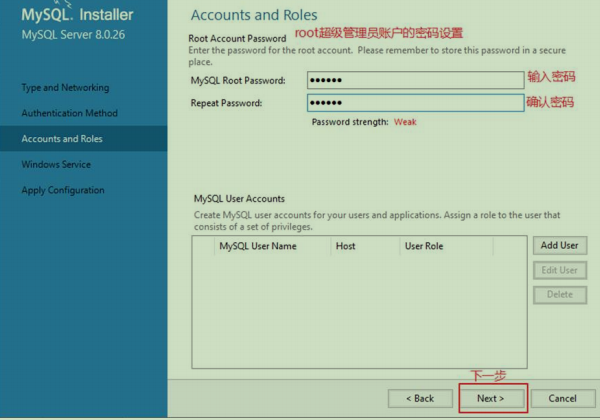Image resolution: width=600 pixels, height=420 pixels.
Task: Click the MySQL Installer logo title
Action: pyautogui.click(x=77, y=15)
